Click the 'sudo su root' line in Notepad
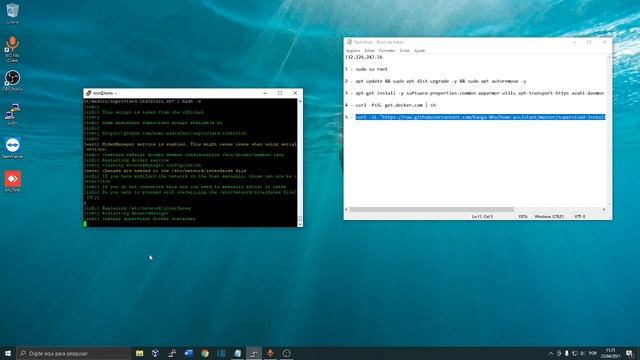 pyautogui.click(x=366, y=69)
